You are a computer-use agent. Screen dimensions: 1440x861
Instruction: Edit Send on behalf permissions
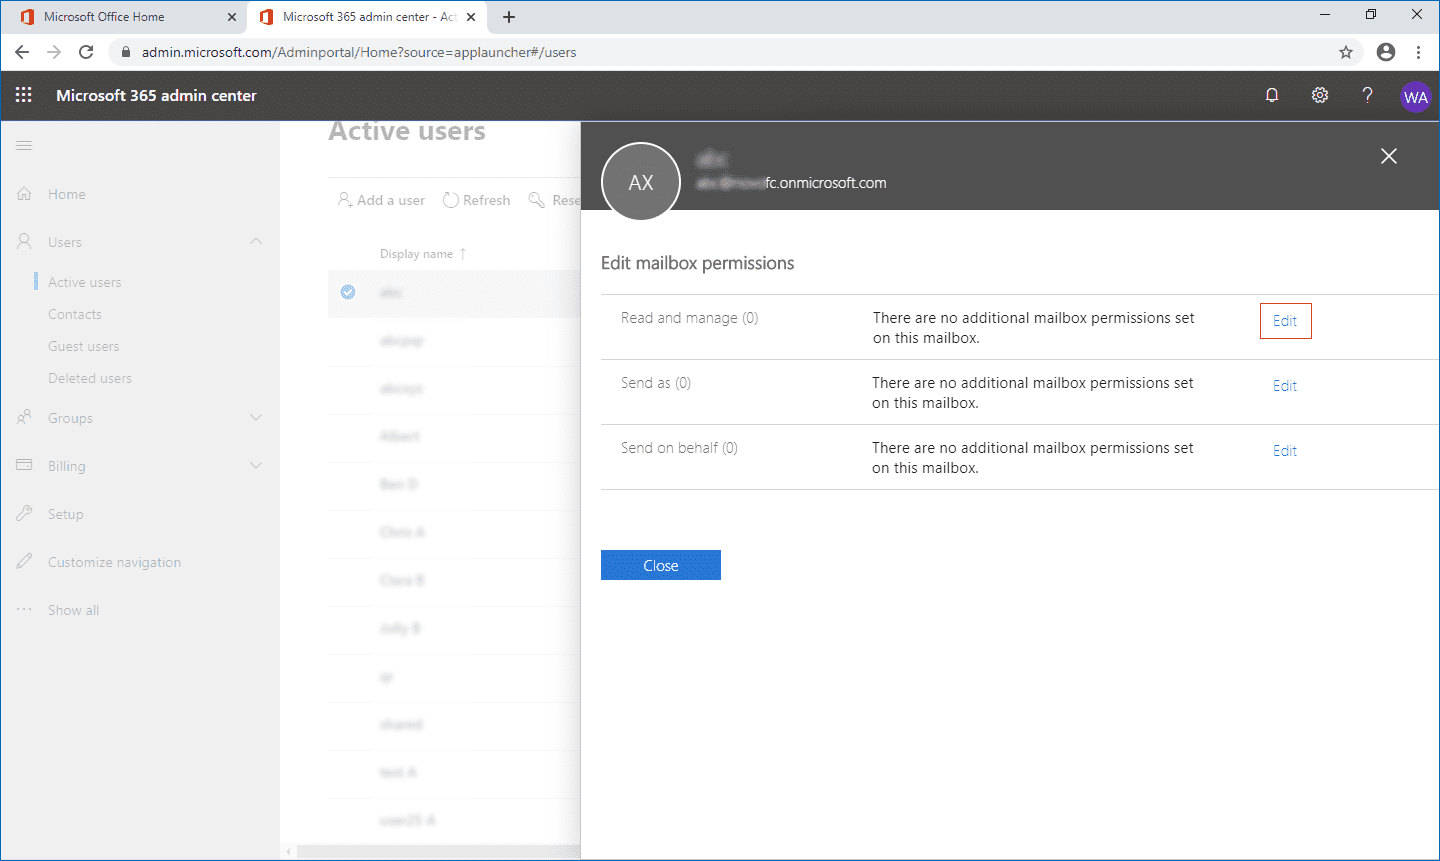1285,451
